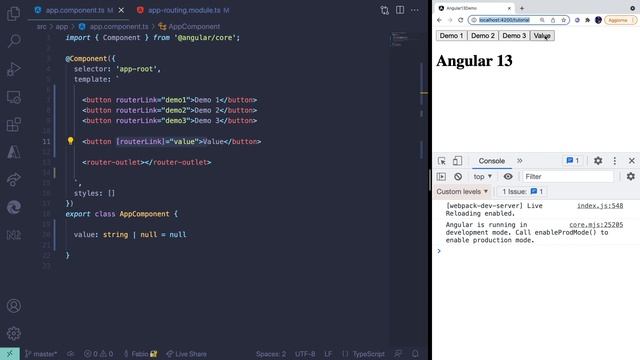
Task: Open the index.js:548 source link
Action: [x=600, y=206]
